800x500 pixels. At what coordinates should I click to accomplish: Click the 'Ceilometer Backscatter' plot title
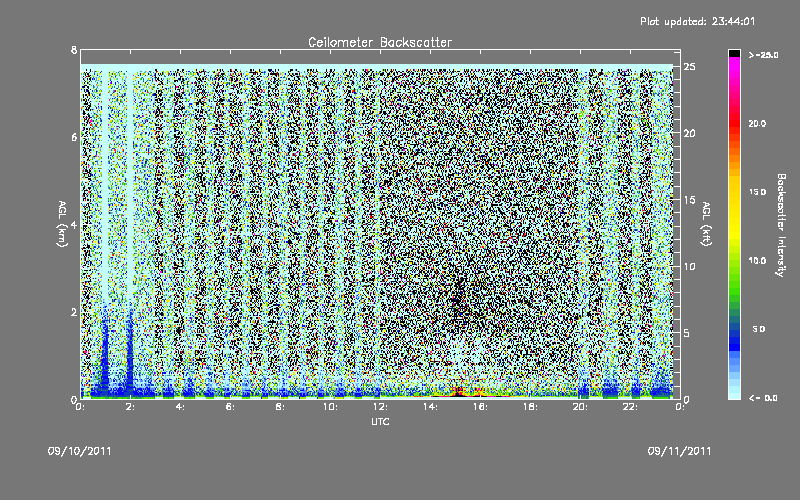(380, 42)
